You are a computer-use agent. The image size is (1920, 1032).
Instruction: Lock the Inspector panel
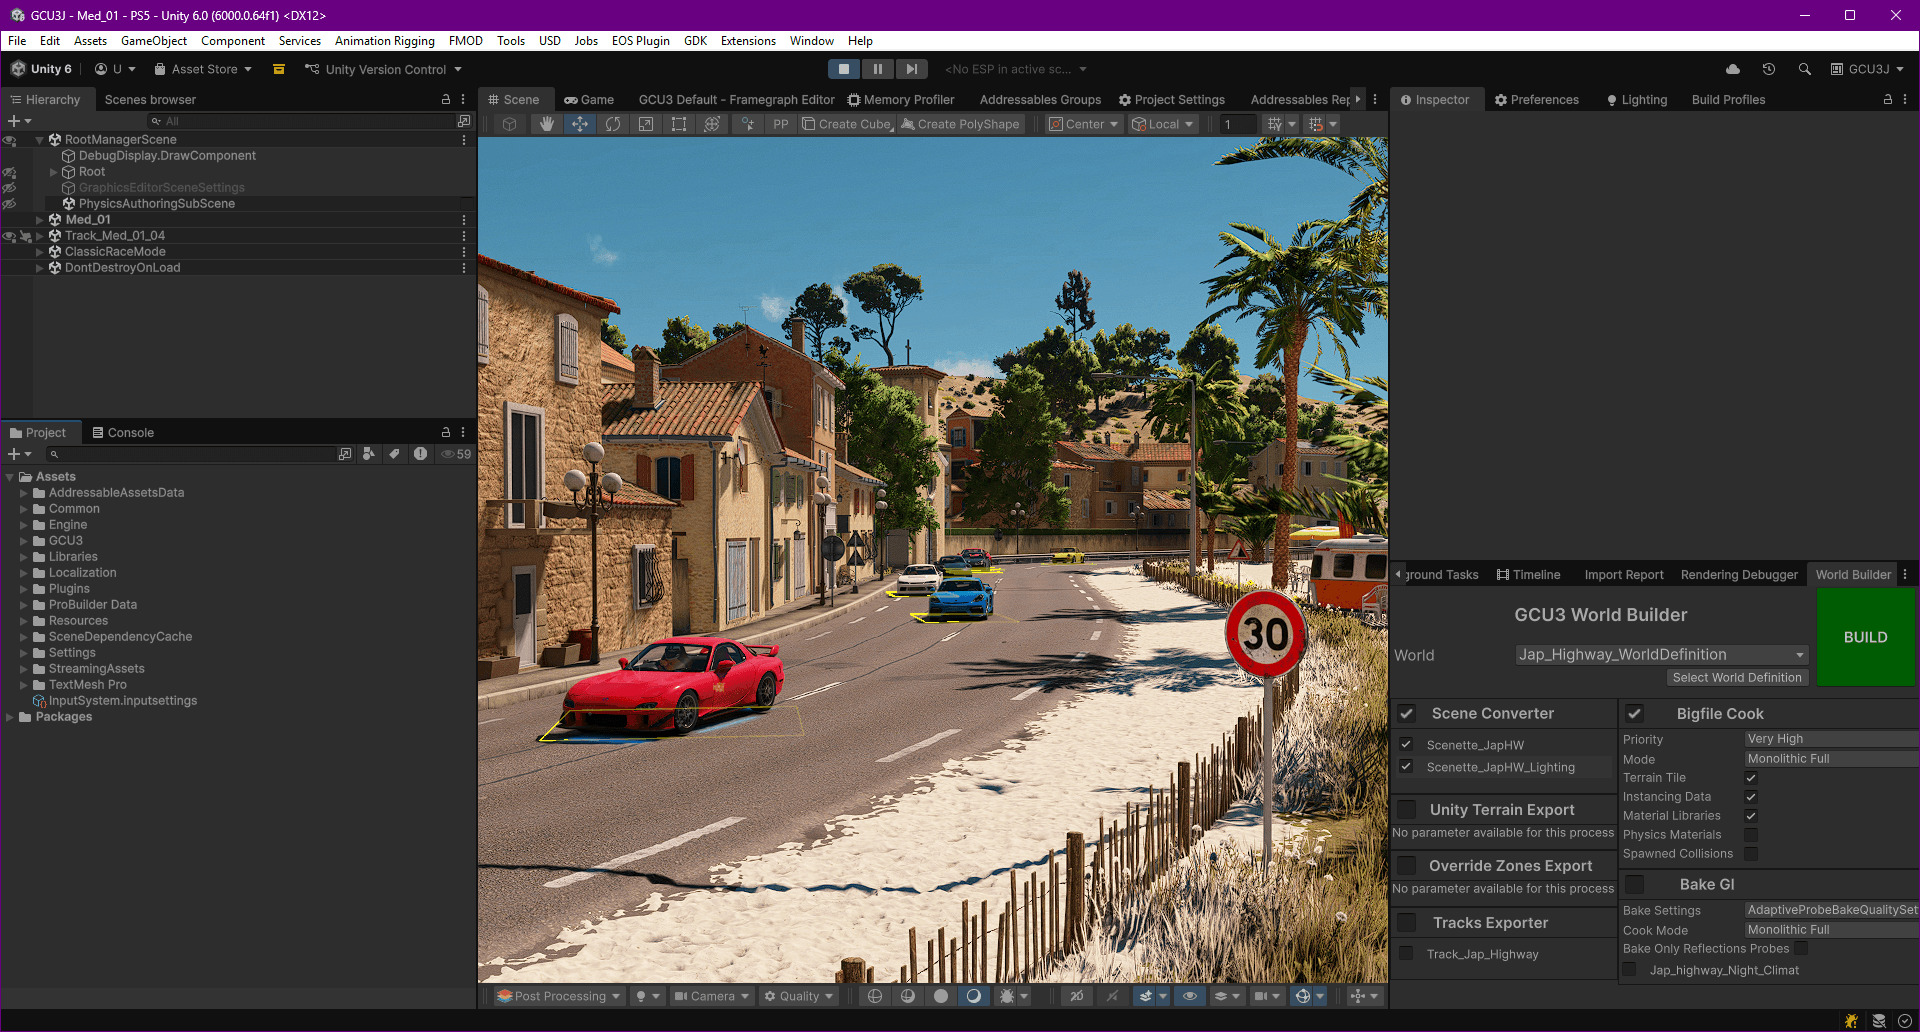point(1888,100)
